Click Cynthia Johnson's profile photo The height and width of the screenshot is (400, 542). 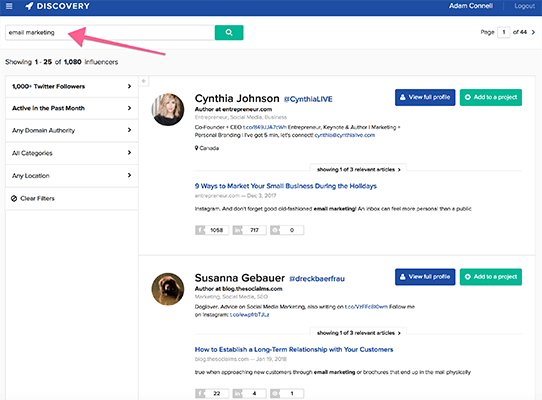pyautogui.click(x=168, y=109)
